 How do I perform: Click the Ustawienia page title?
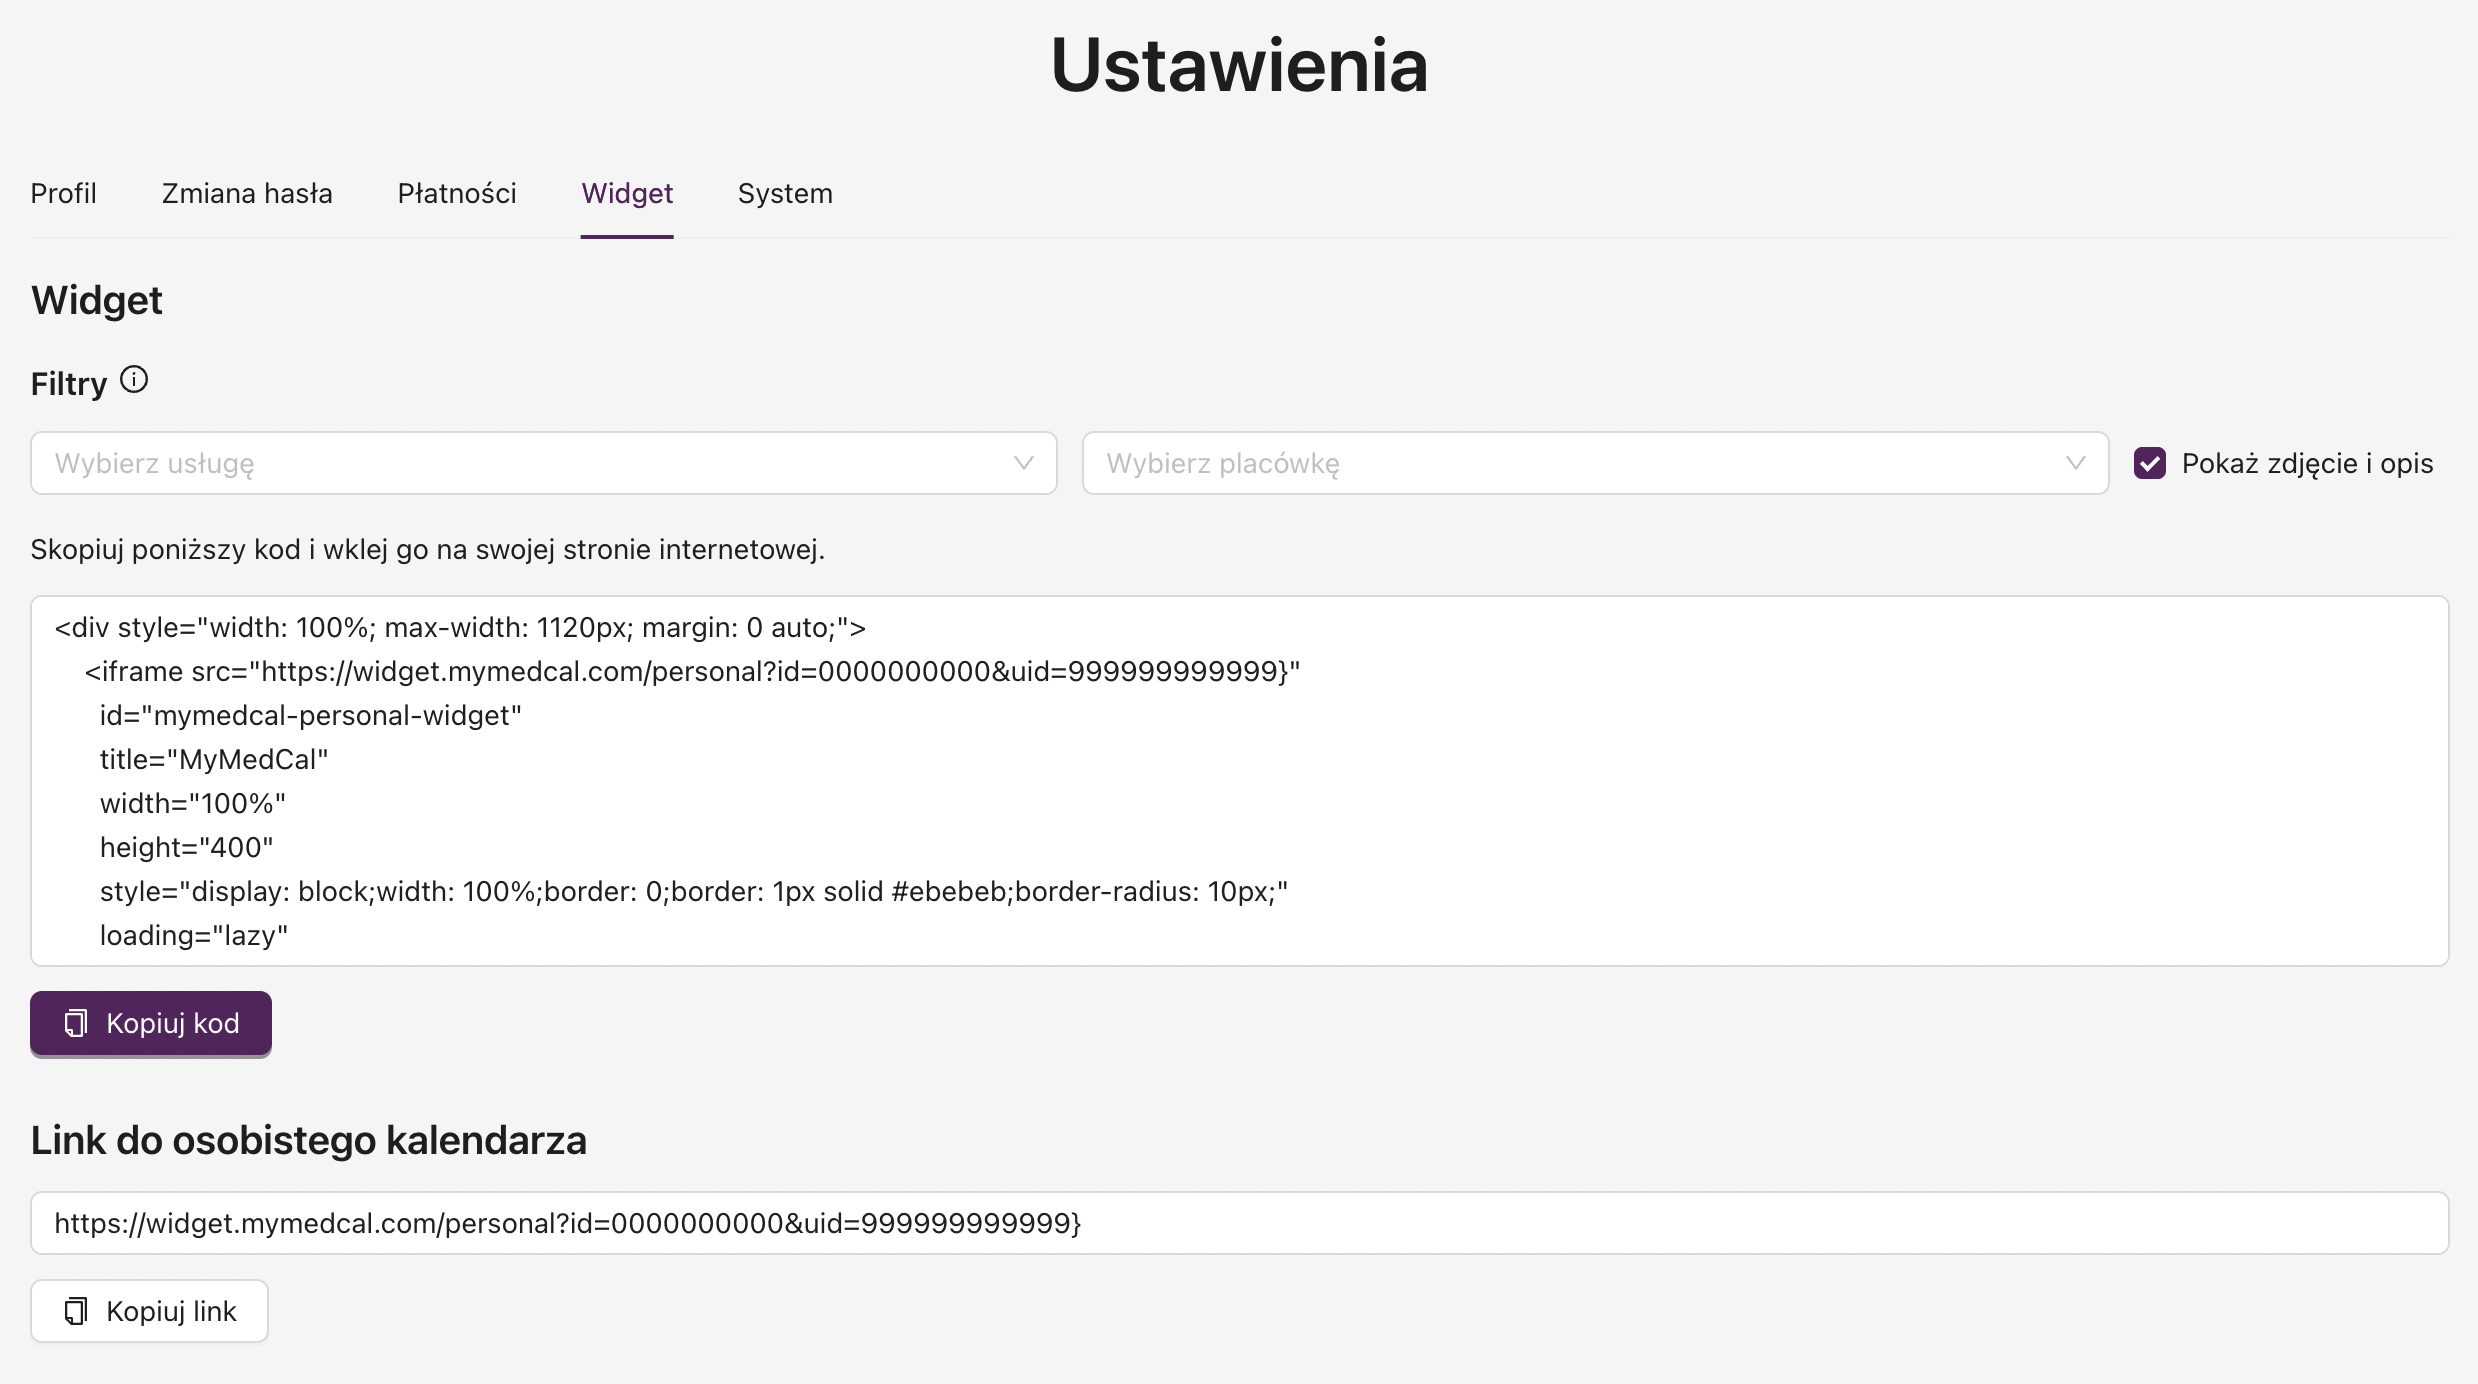pyautogui.click(x=1239, y=65)
